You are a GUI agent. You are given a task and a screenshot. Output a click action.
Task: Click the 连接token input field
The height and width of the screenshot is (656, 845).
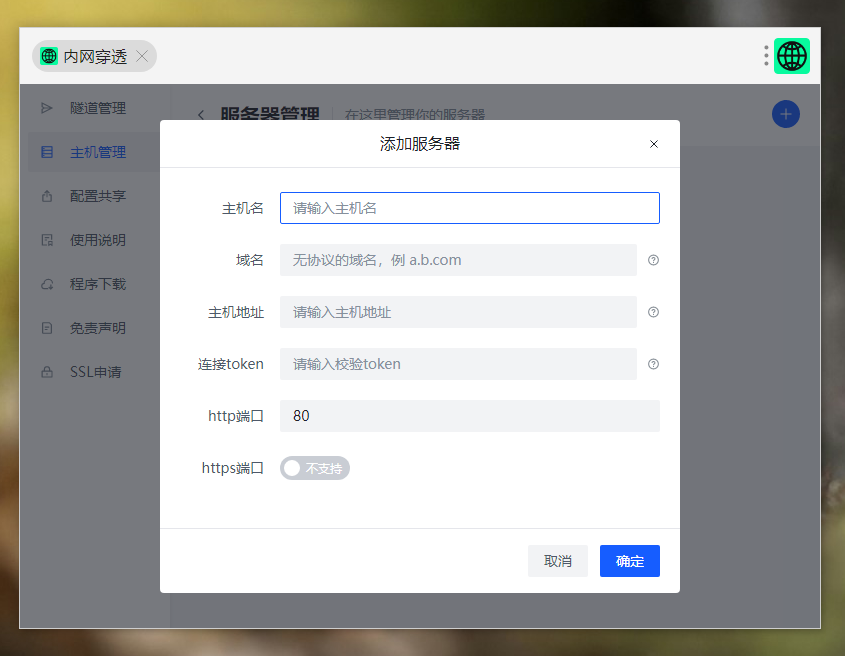coord(458,364)
